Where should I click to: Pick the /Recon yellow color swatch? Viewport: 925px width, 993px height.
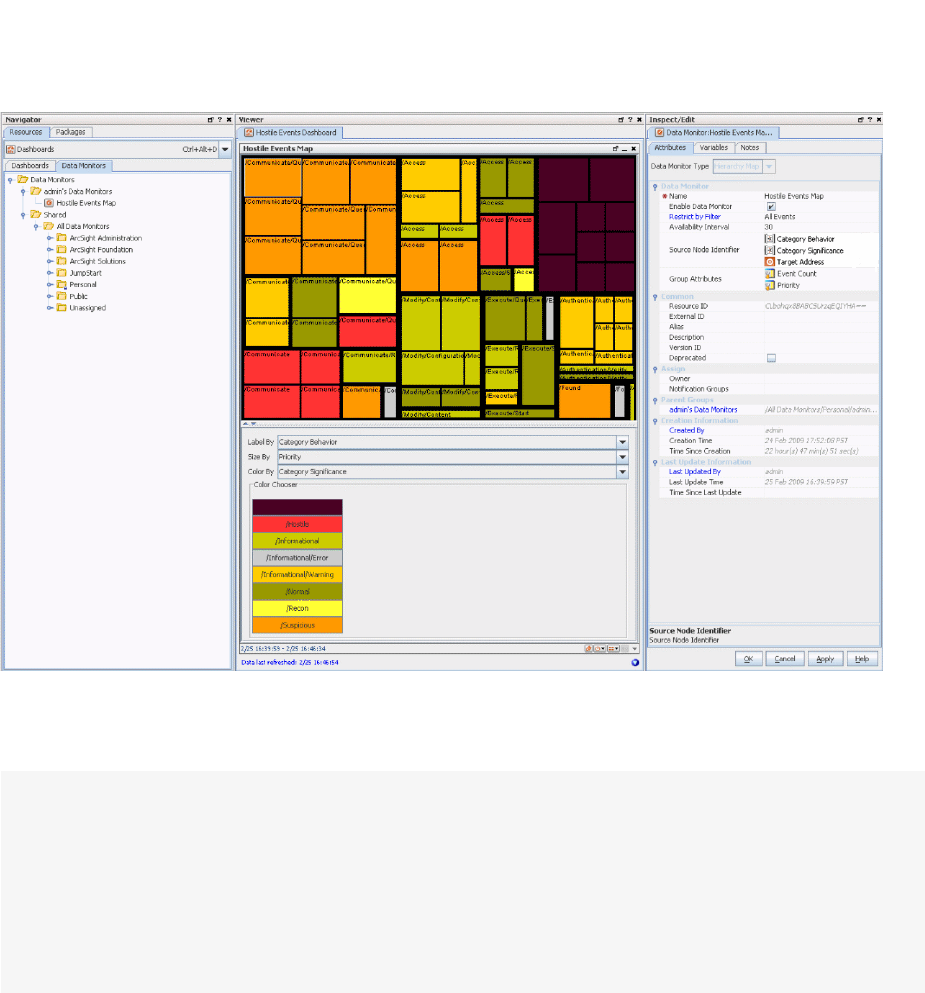coord(298,609)
